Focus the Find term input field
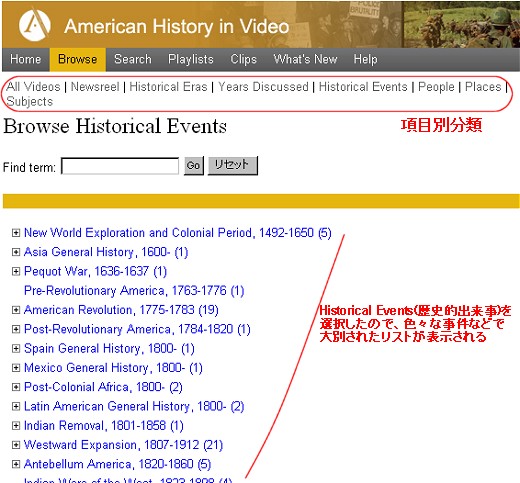Viewport: 520px width, 483px height. click(120, 166)
